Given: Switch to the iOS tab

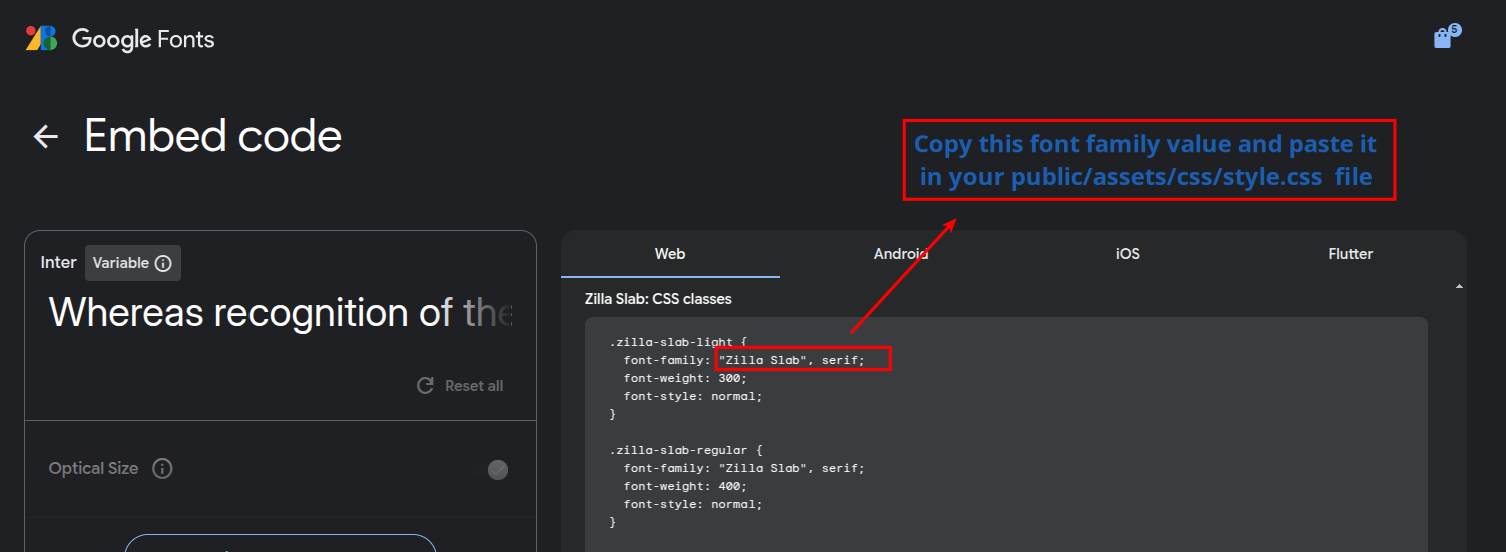Looking at the screenshot, I should pos(1128,254).
